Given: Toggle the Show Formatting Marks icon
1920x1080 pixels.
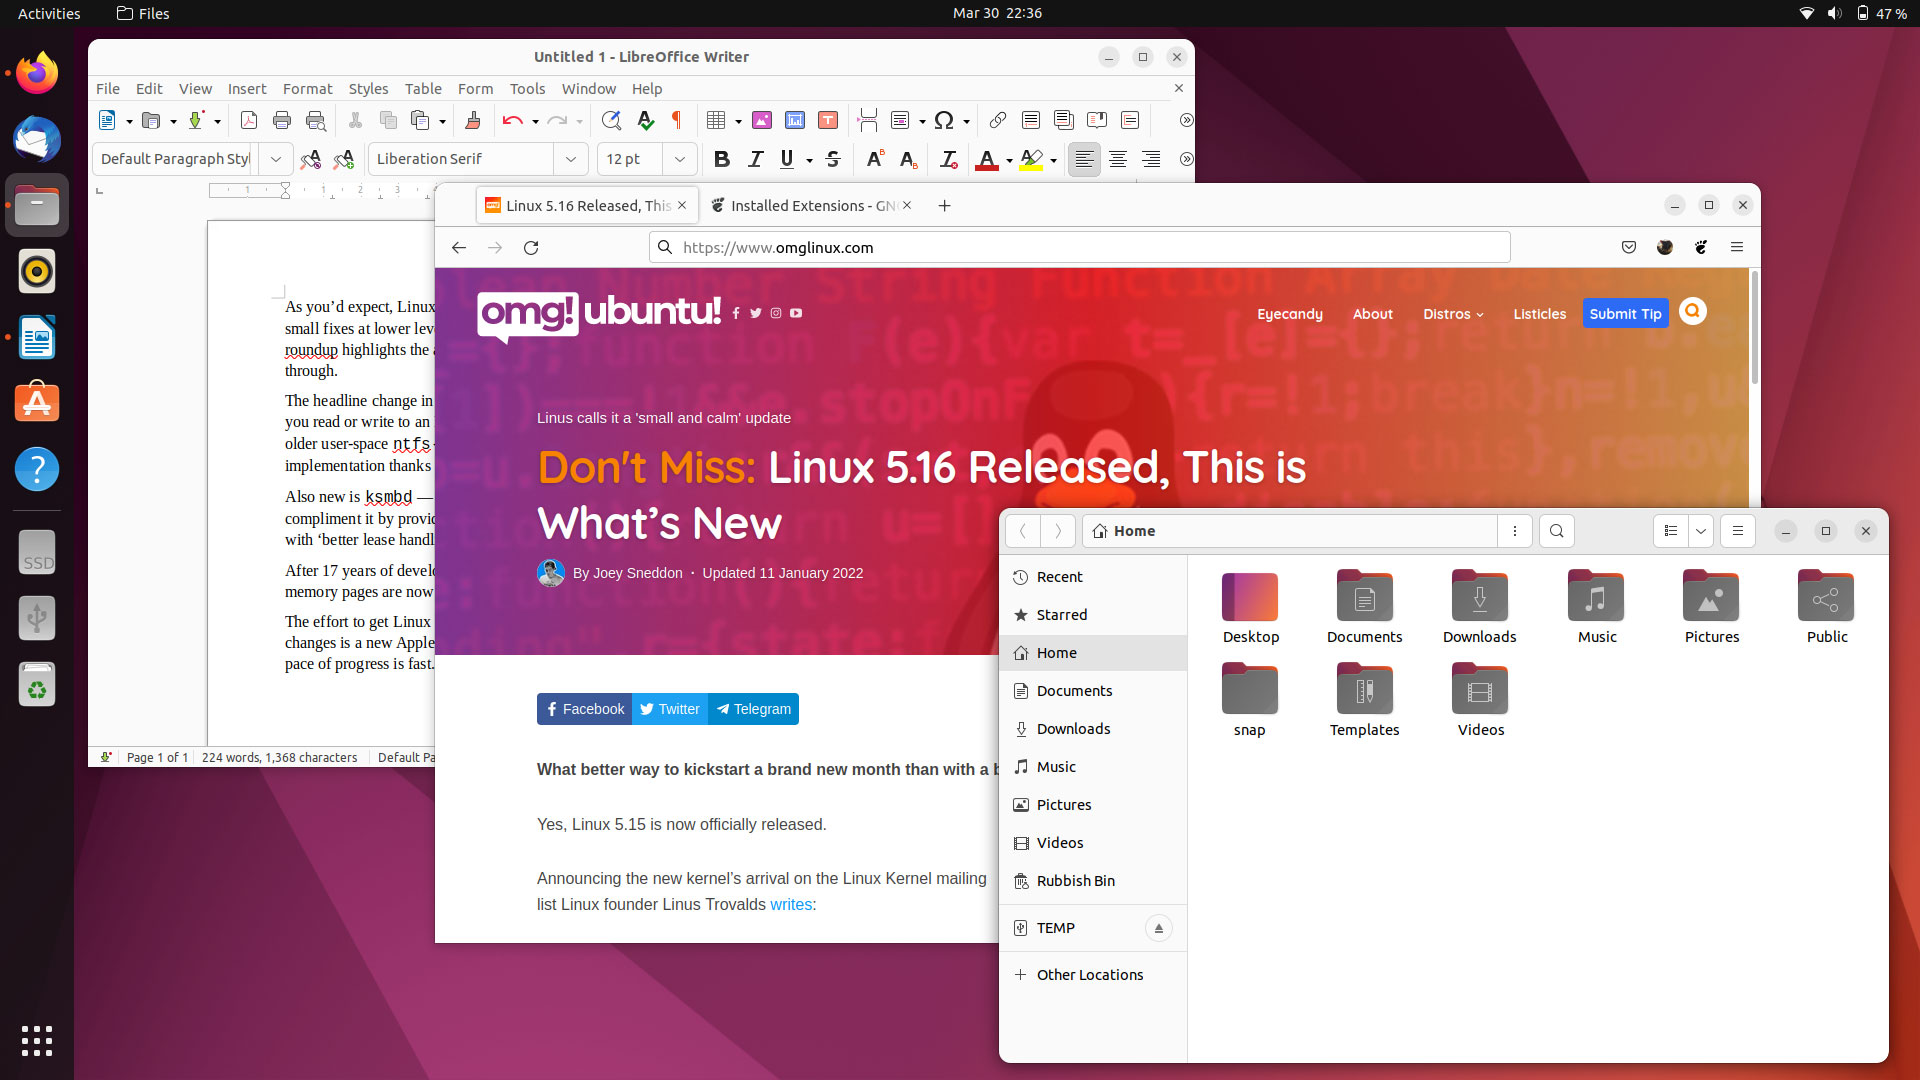Looking at the screenshot, I should (676, 120).
